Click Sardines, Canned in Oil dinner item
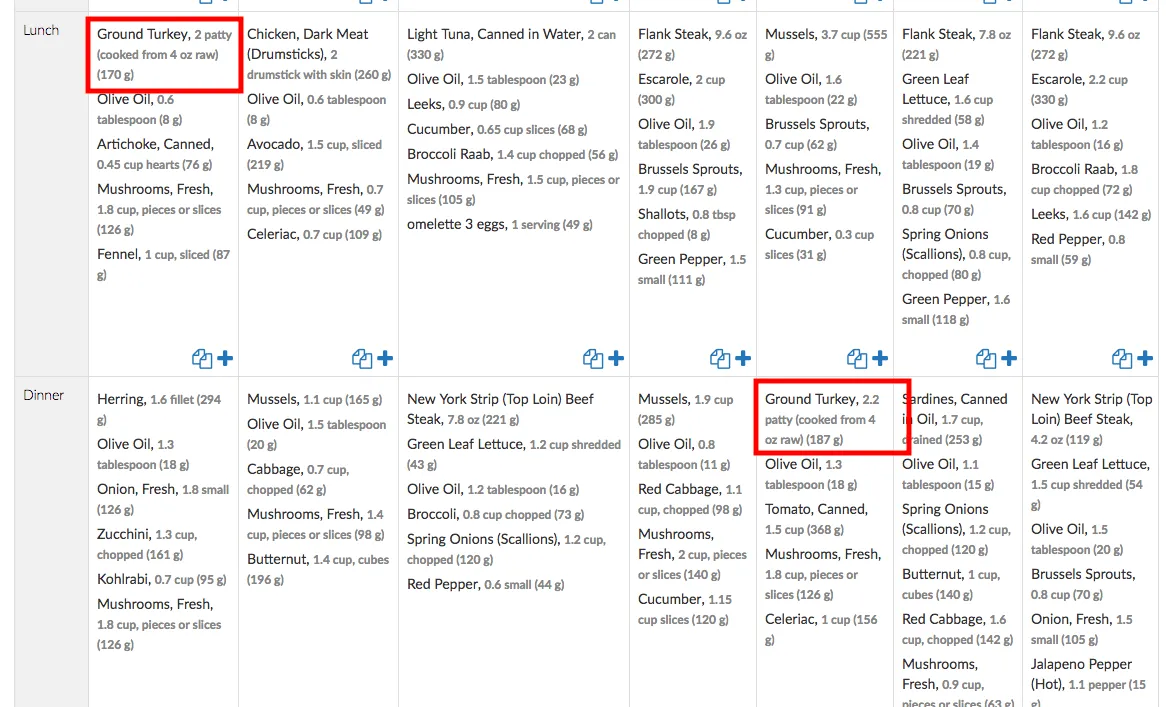1166x707 pixels. (954, 399)
